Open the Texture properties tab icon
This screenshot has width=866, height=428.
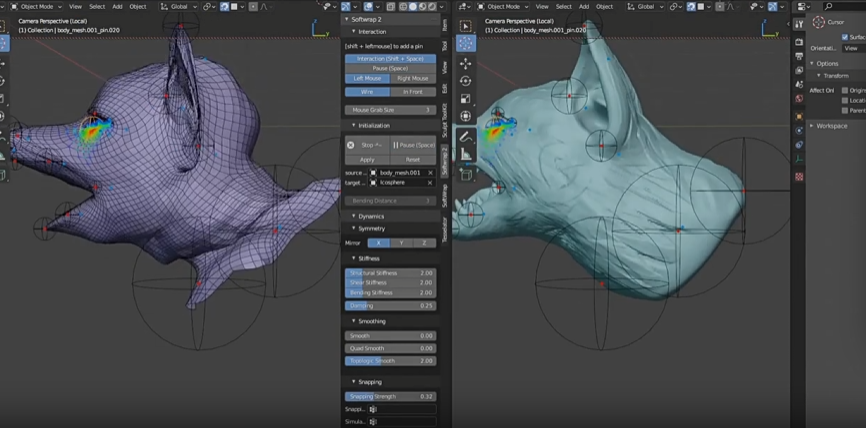click(x=799, y=176)
